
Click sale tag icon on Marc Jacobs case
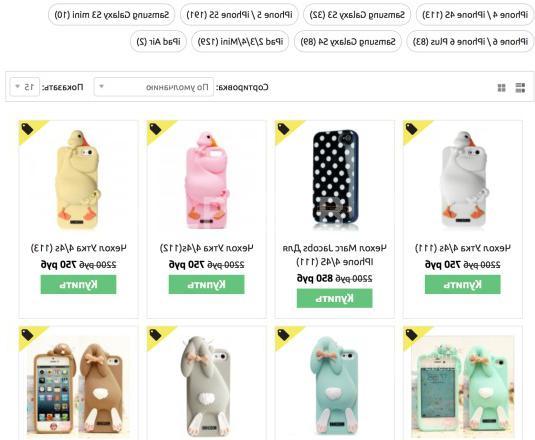[283, 129]
